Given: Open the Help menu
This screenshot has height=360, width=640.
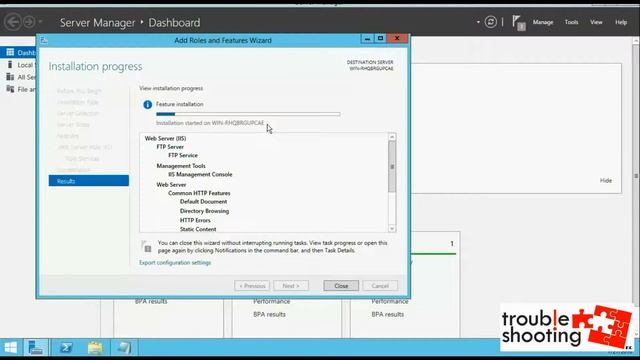Looking at the screenshot, I should pyautogui.click(x=621, y=22).
